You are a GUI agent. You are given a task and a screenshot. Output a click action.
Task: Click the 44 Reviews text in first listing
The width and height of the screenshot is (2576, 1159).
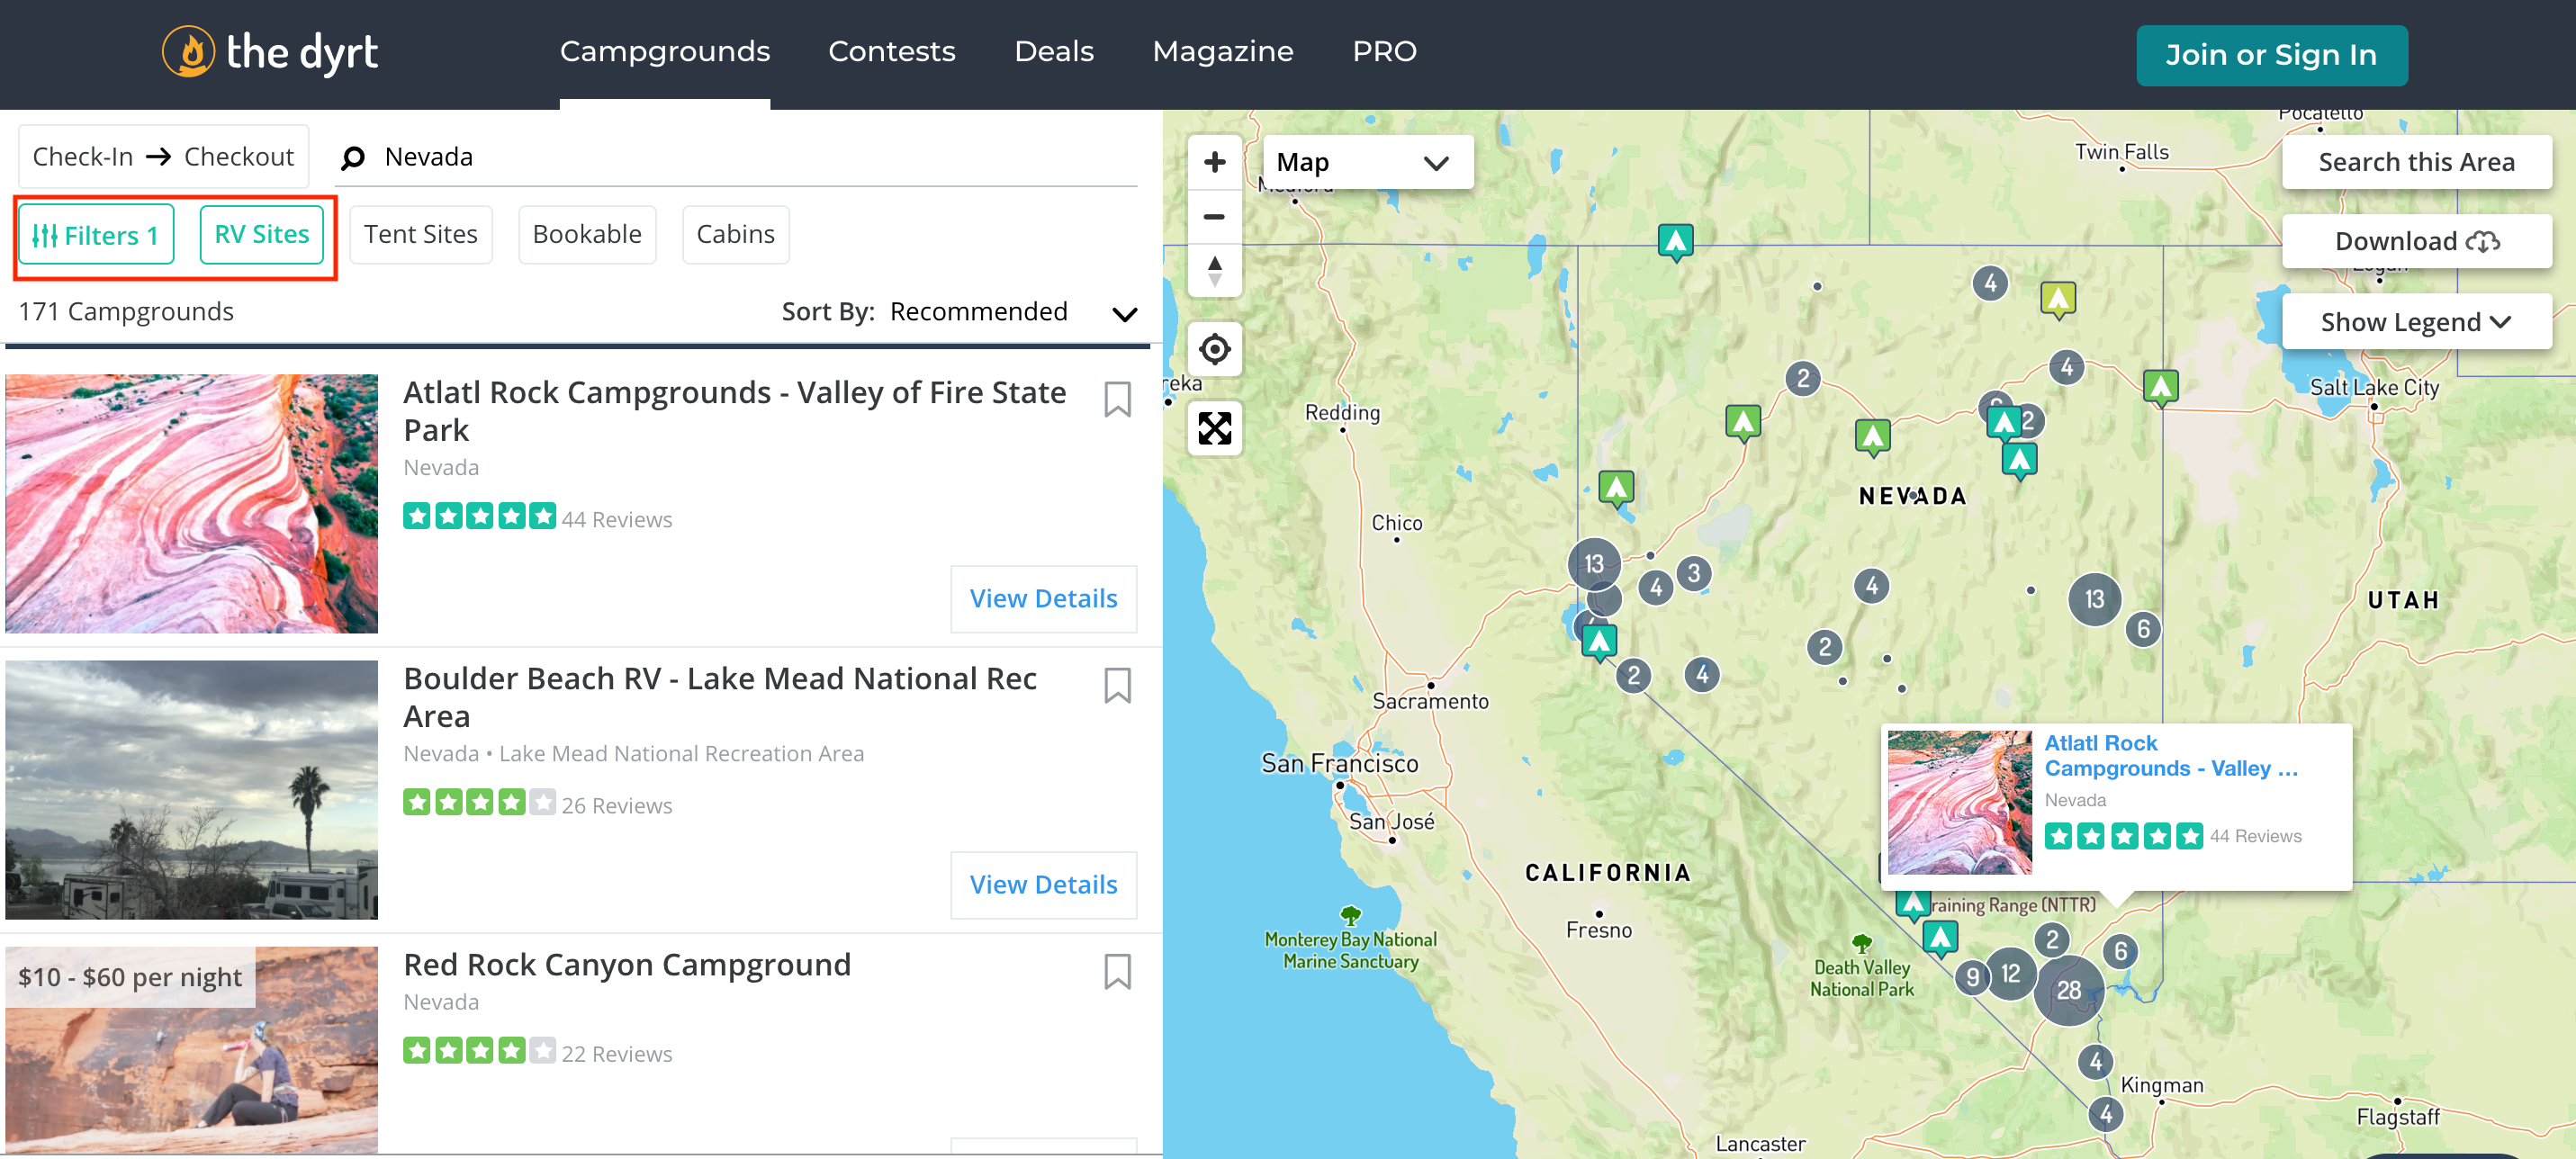pos(616,519)
